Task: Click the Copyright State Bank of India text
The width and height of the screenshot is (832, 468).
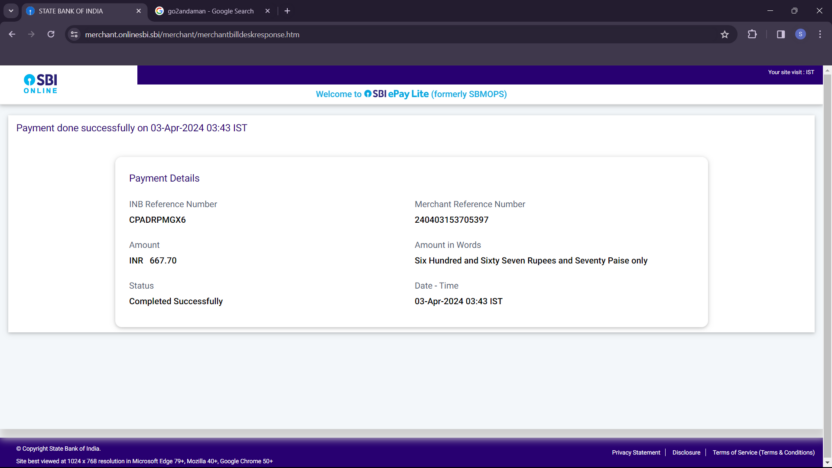Action: (58, 449)
